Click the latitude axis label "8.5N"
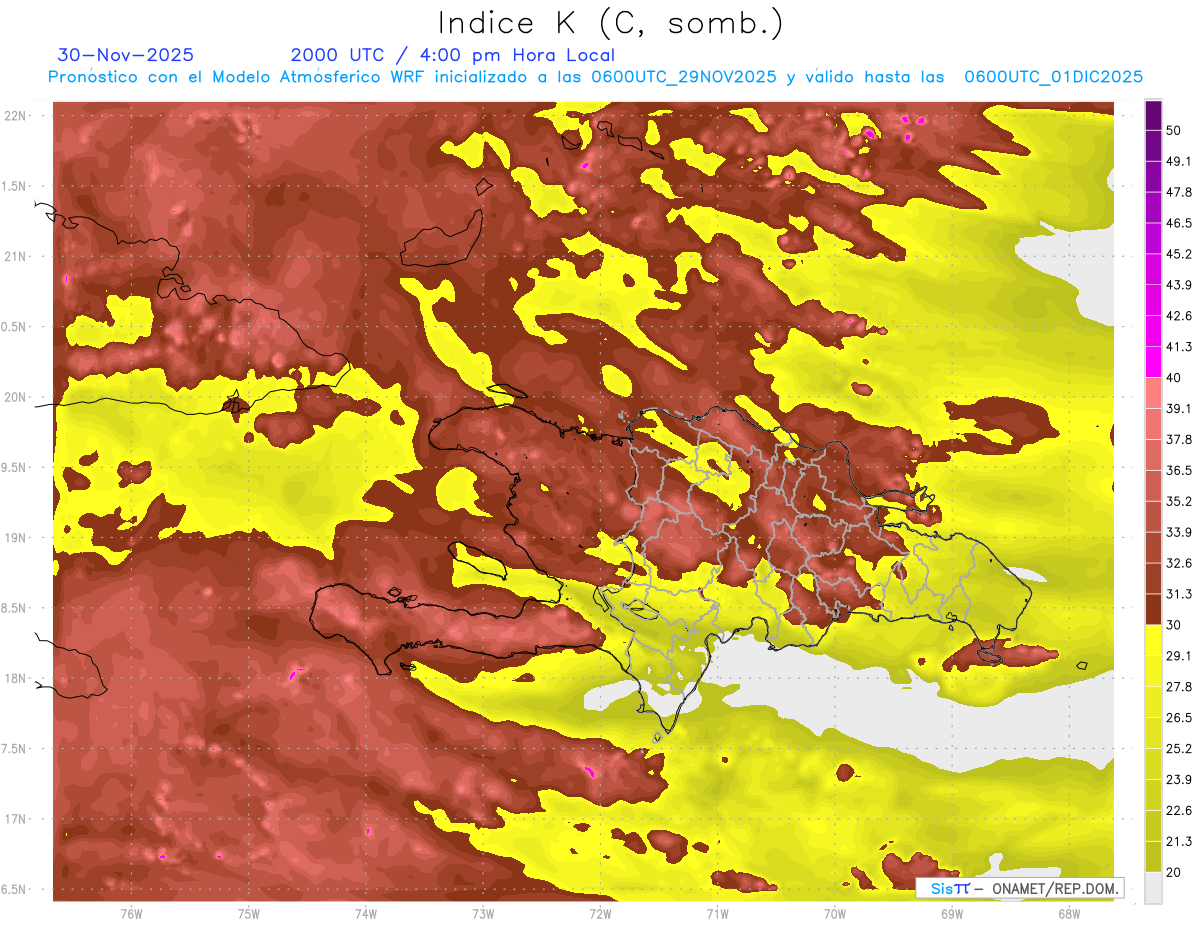 [x=15, y=609]
